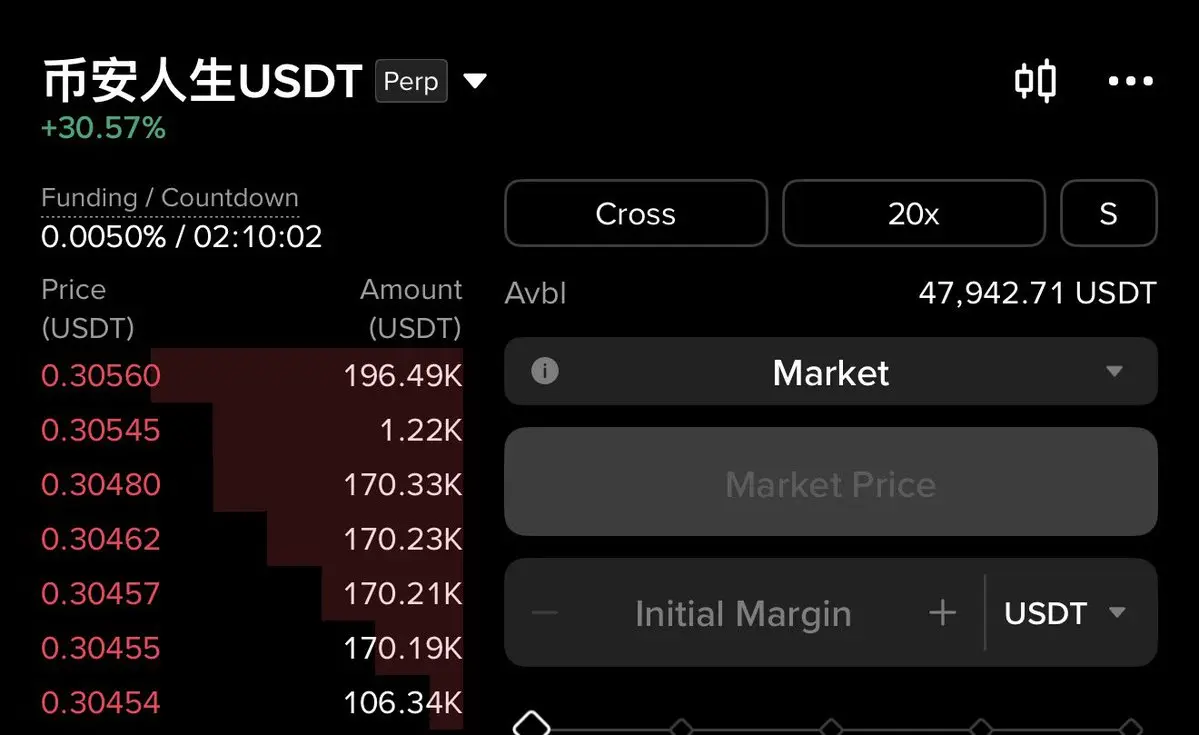Click the Initial Margin input field
This screenshot has width=1199, height=735.
(742, 613)
